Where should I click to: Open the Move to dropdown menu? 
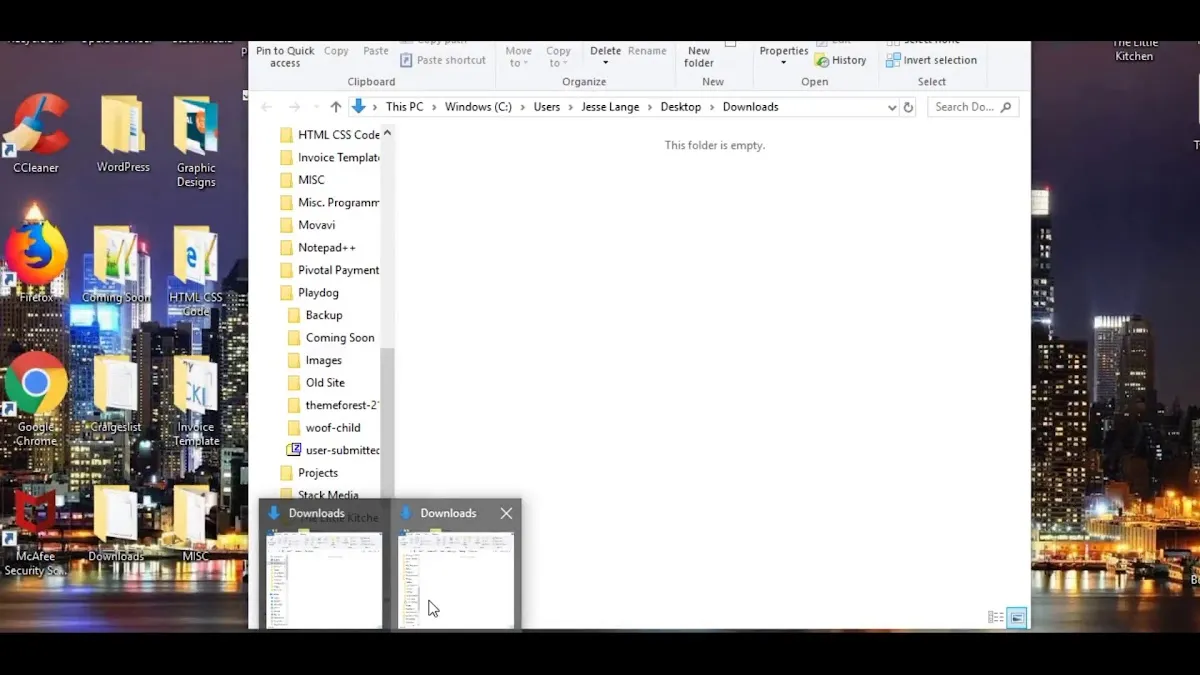pos(518,57)
